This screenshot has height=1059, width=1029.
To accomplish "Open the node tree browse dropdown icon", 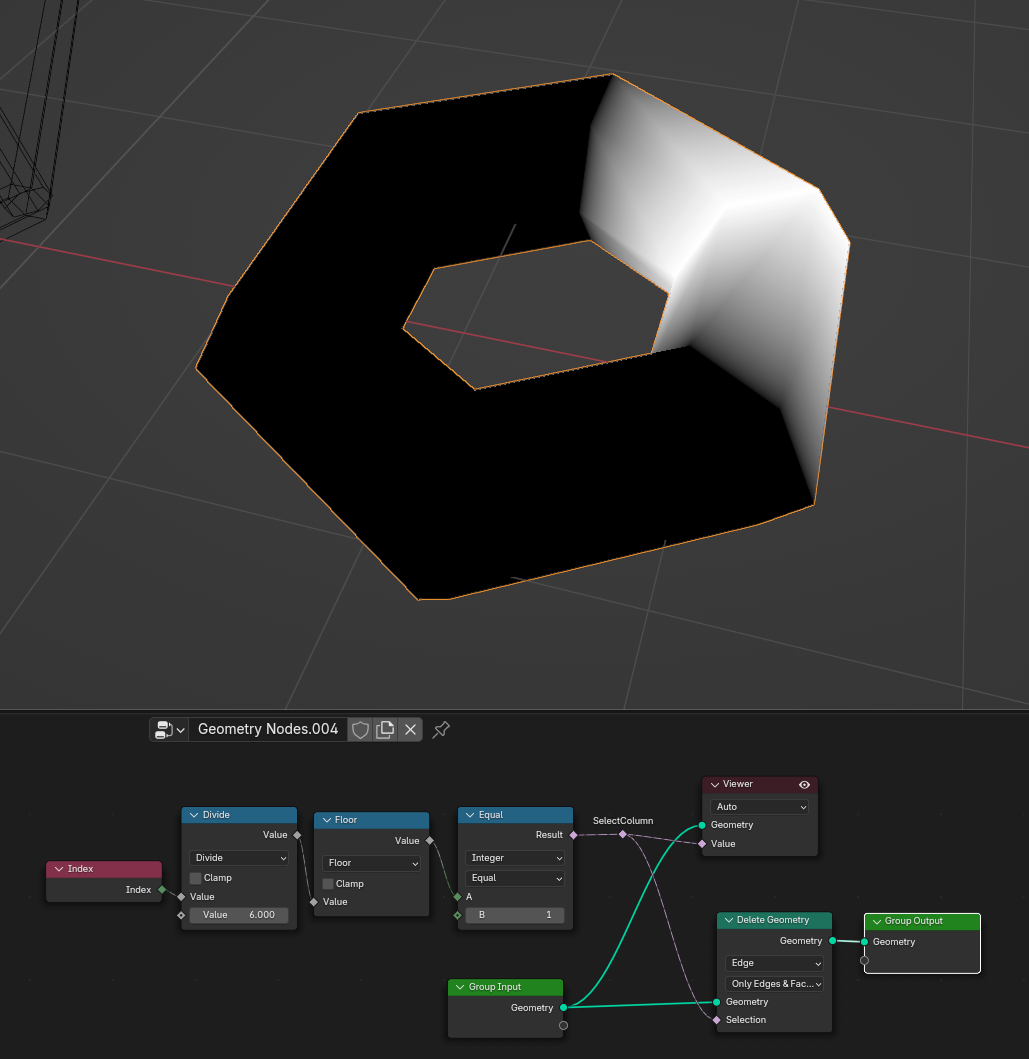I will 169,729.
